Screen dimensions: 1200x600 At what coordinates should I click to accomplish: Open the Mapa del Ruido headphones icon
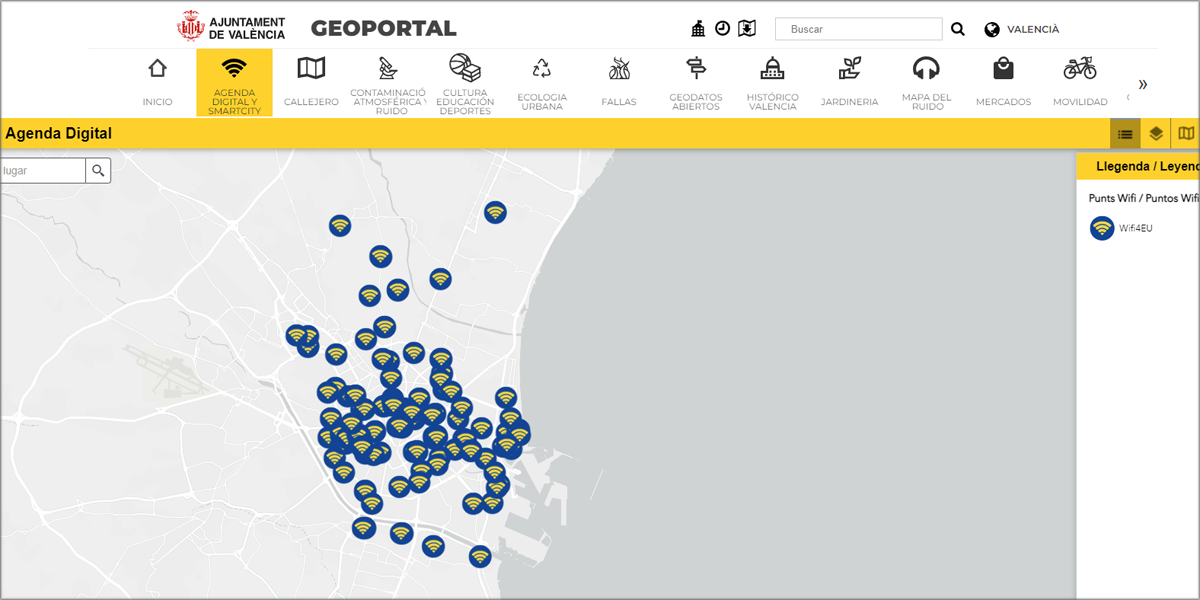pos(927,69)
